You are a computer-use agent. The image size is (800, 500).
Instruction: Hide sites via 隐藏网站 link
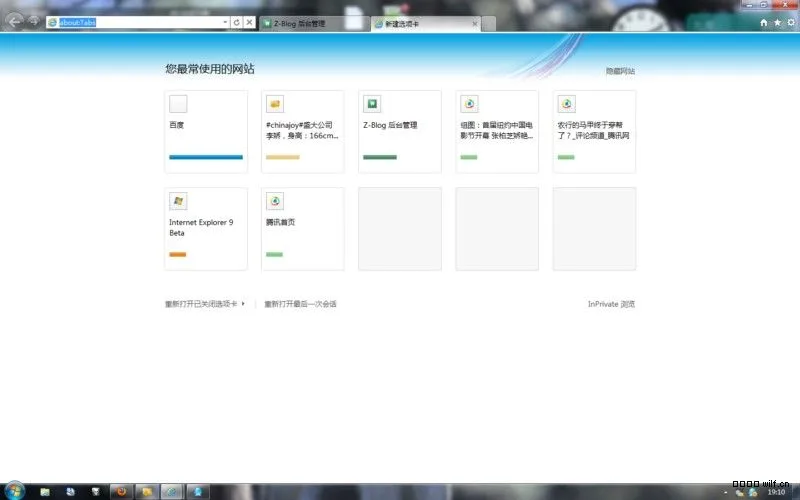click(620, 71)
